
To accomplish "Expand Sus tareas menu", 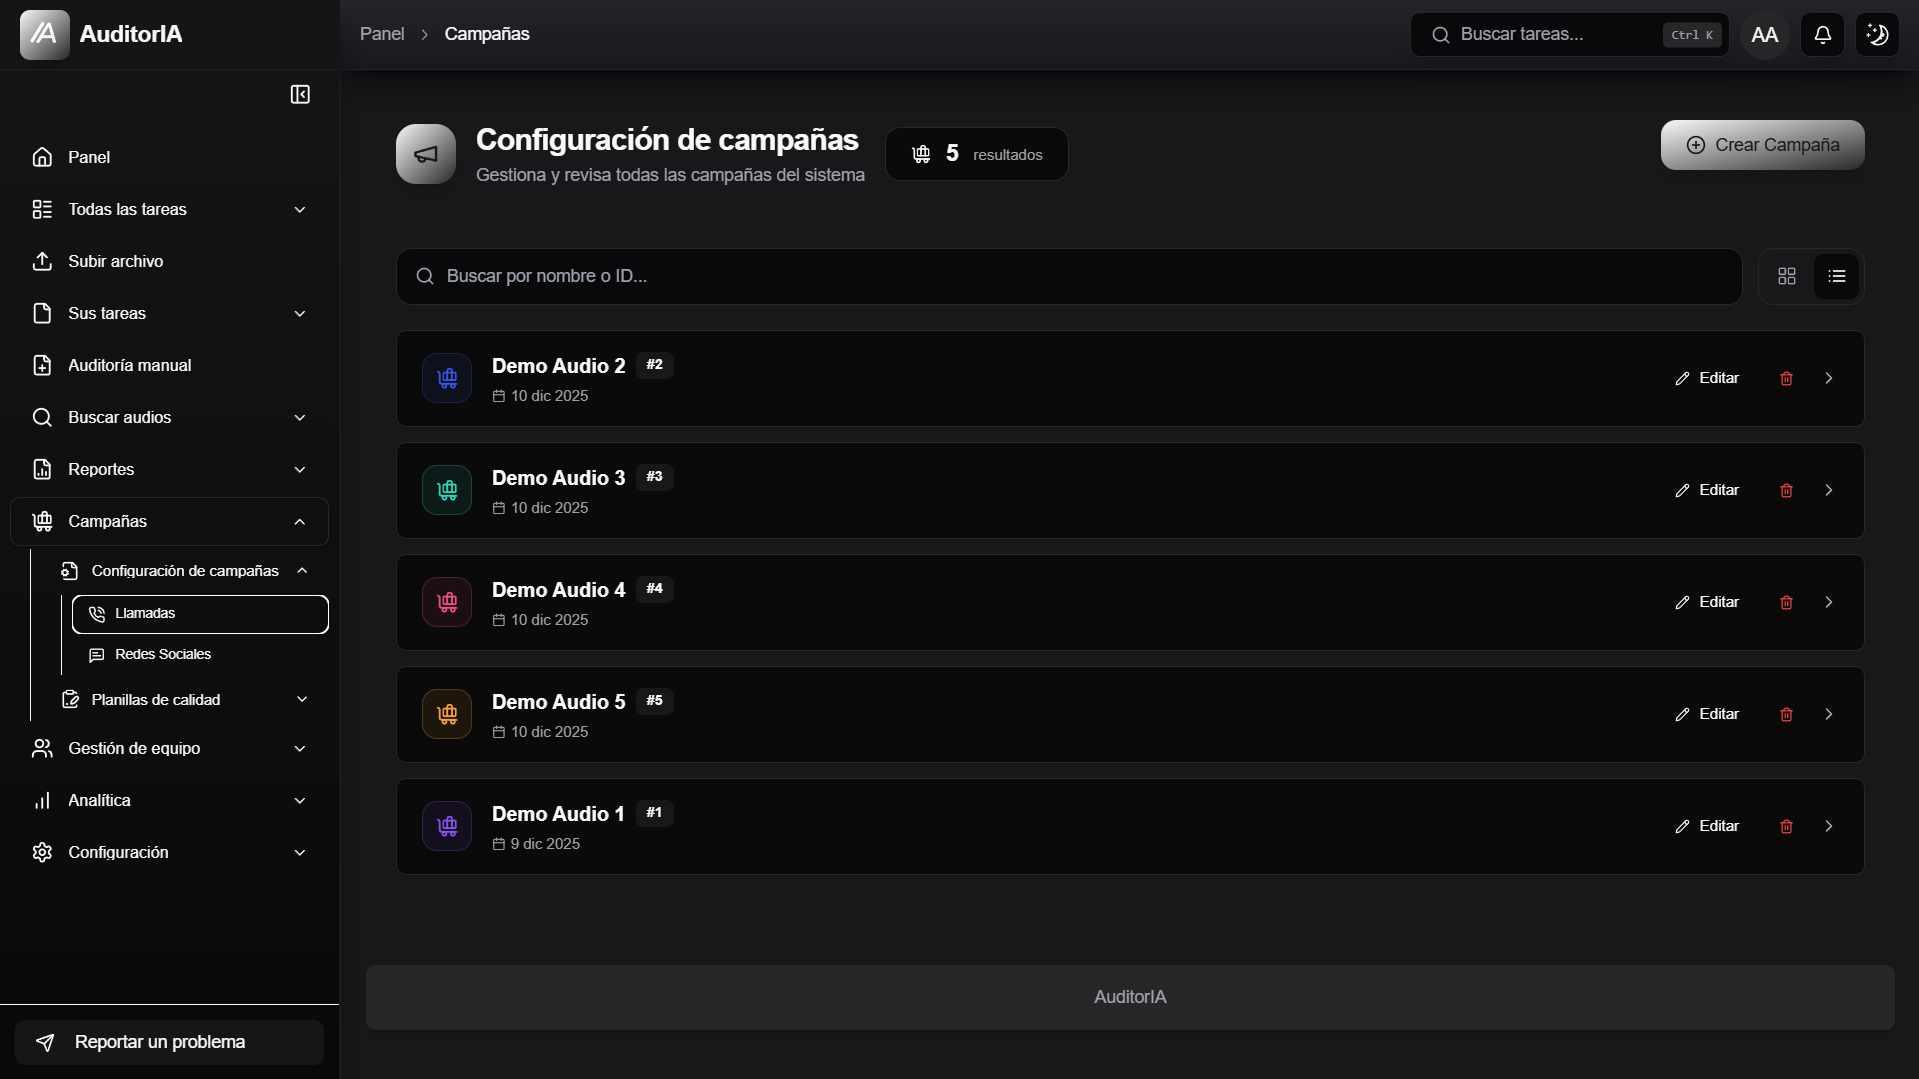I will pos(169,313).
